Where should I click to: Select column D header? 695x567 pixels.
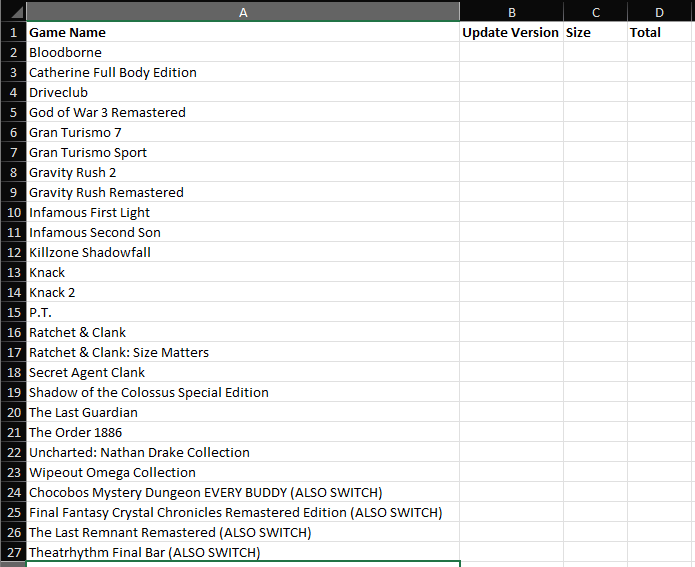(659, 12)
